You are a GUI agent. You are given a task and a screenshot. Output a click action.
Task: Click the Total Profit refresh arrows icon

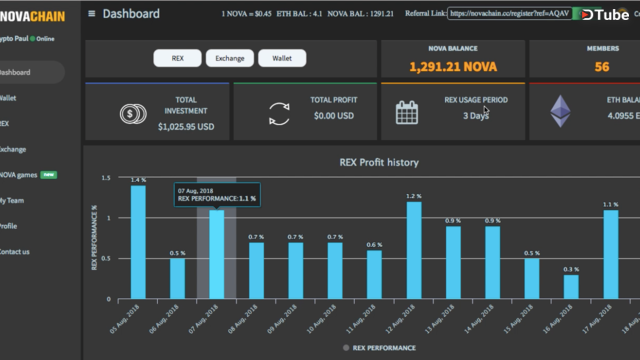tap(279, 114)
